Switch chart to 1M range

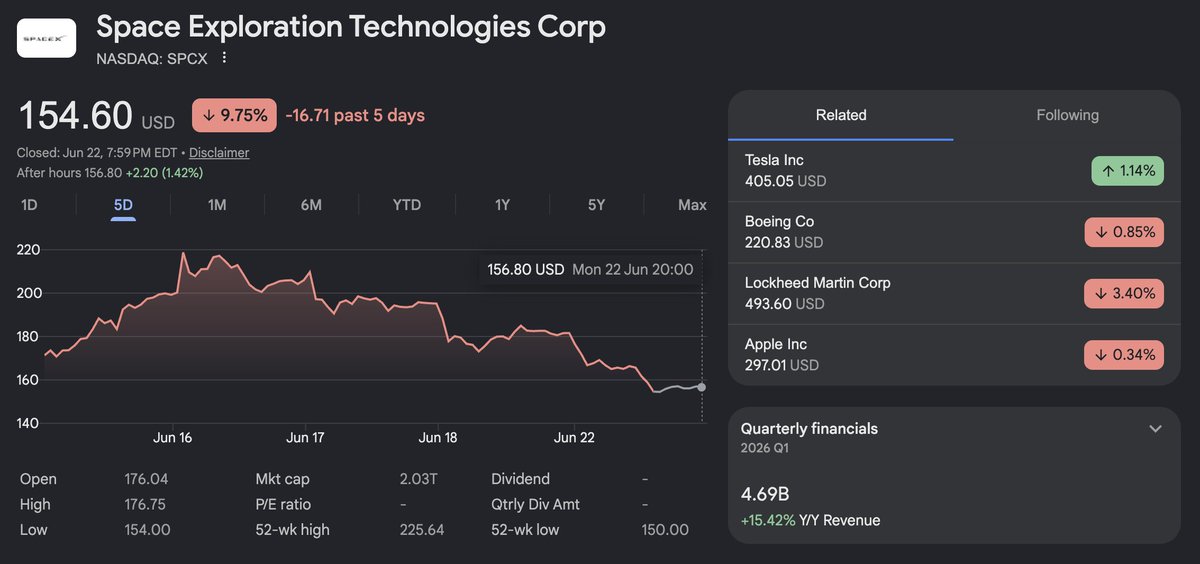(x=217, y=205)
